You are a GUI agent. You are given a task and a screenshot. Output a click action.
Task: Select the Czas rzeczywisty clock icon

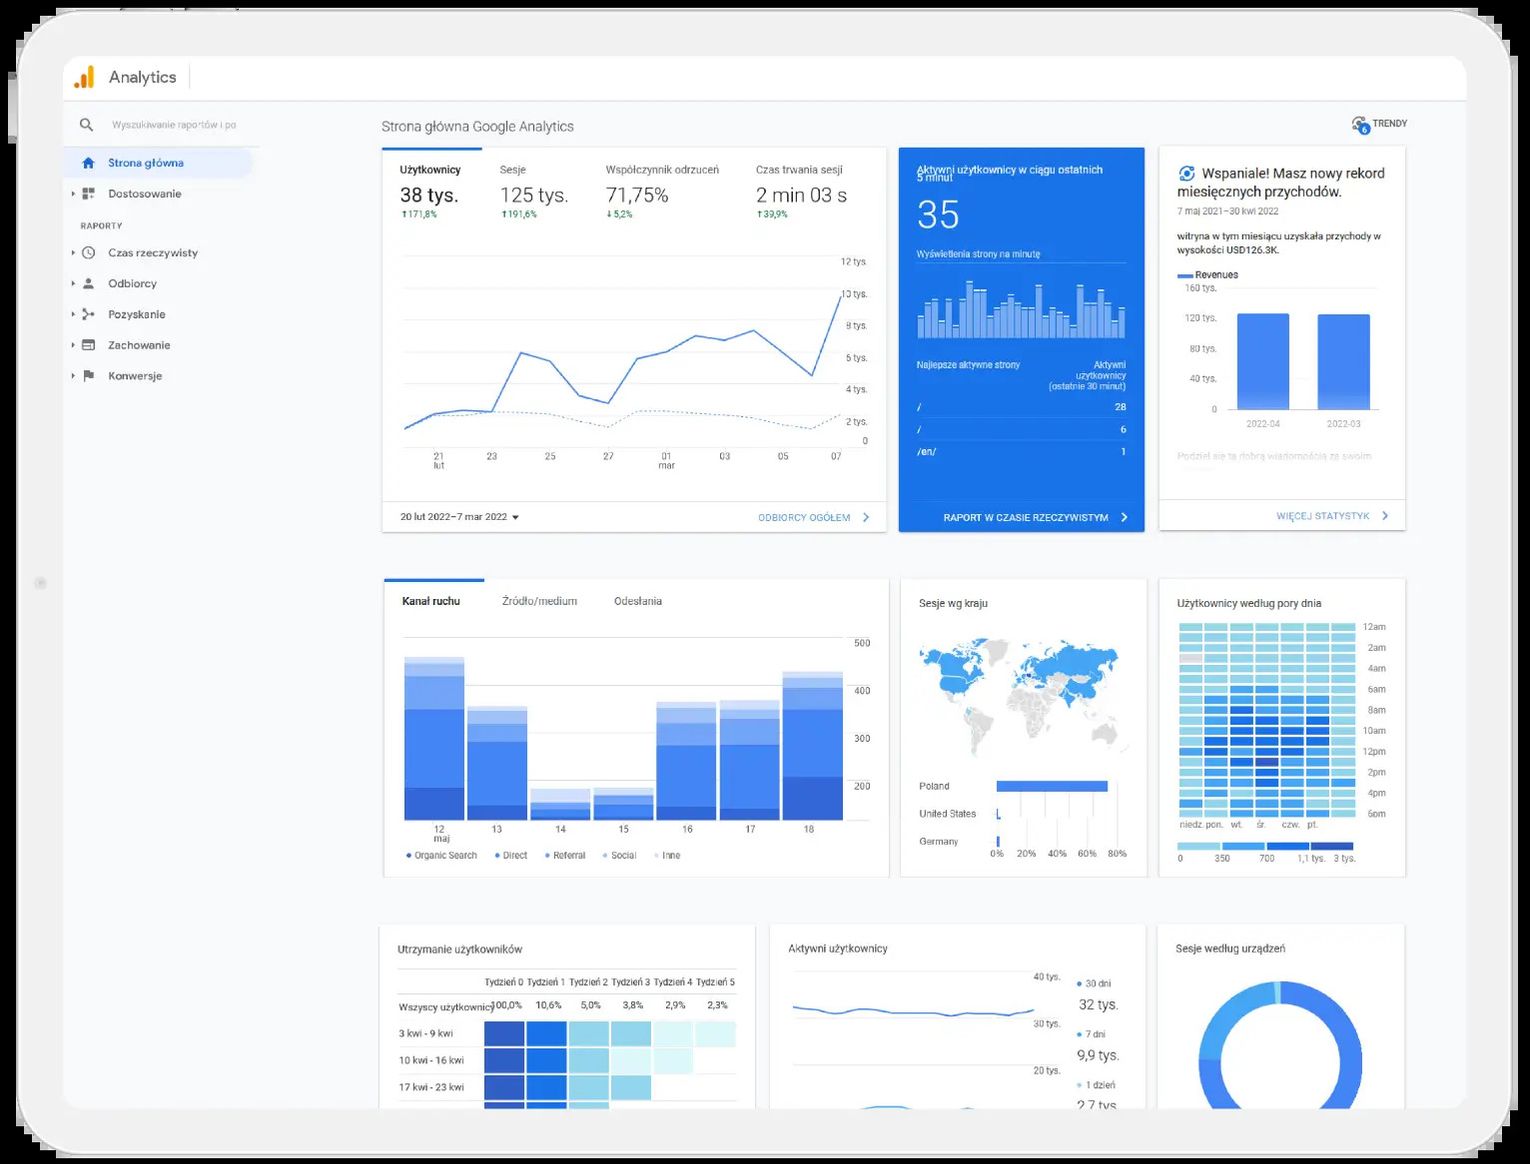(88, 253)
